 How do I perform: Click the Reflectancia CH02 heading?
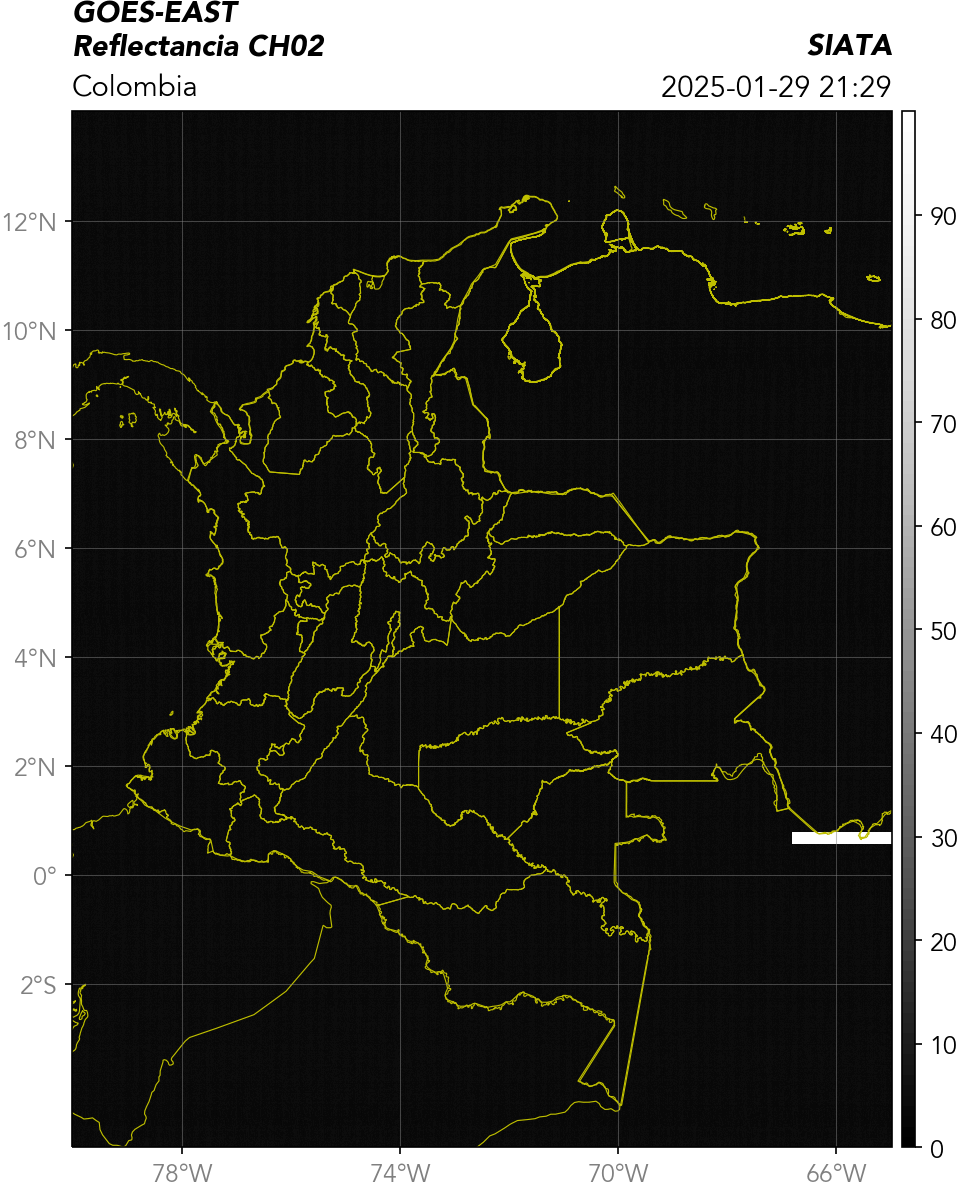click(199, 46)
